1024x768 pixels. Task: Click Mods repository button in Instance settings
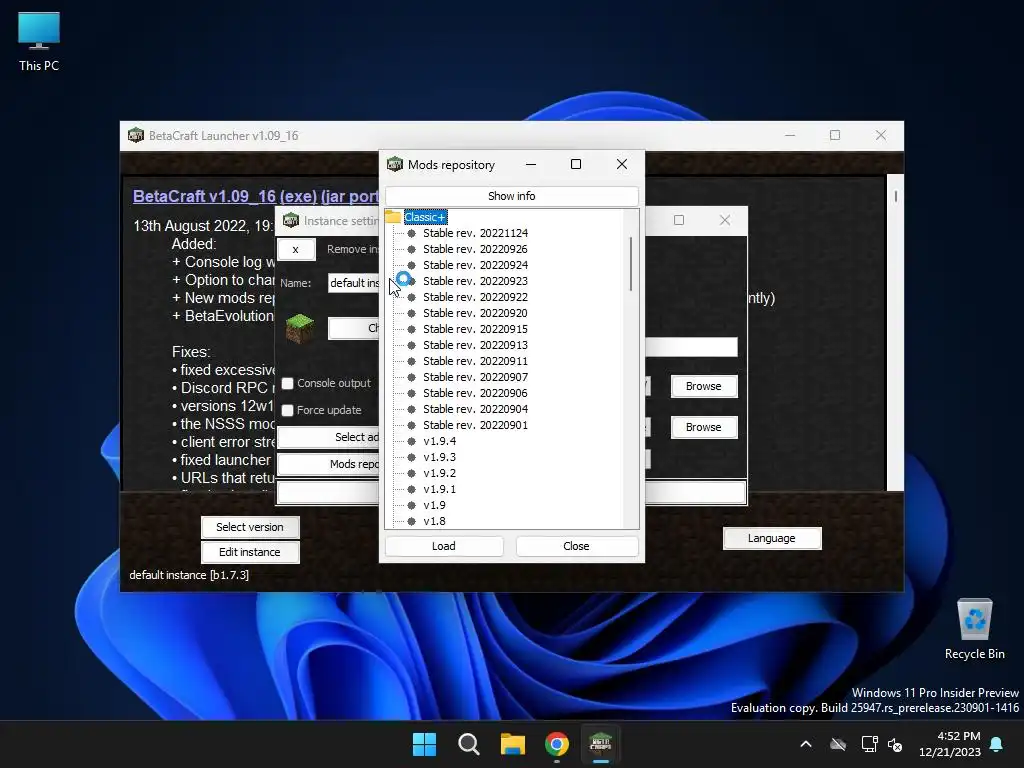[x=328, y=464]
